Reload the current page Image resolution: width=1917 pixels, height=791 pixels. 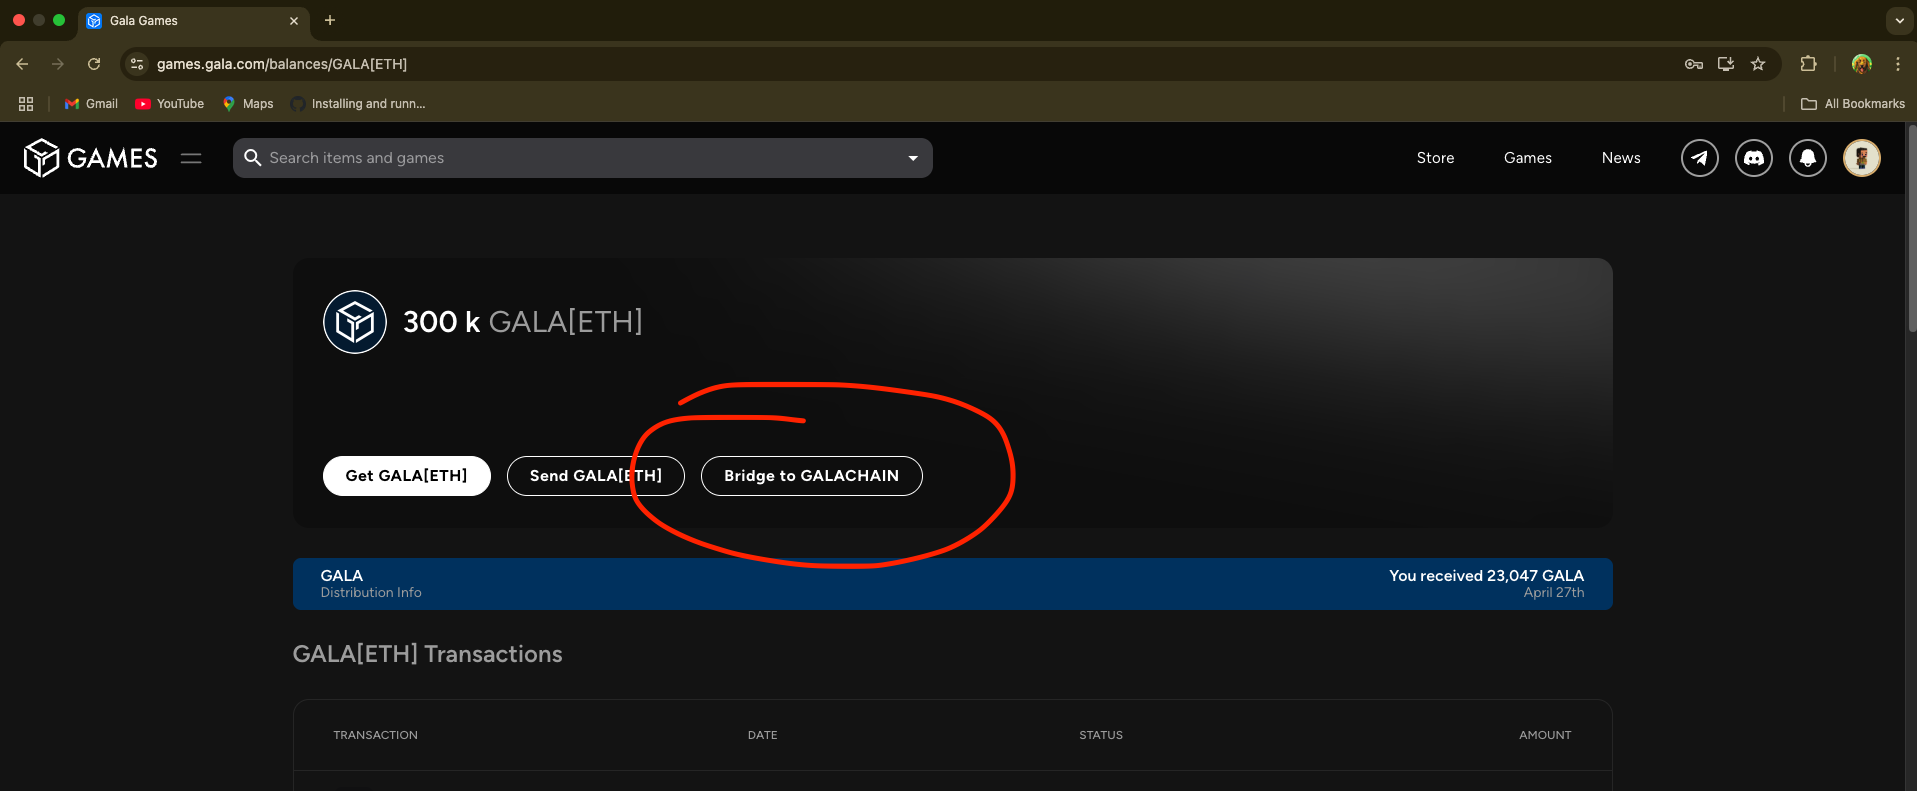click(94, 64)
